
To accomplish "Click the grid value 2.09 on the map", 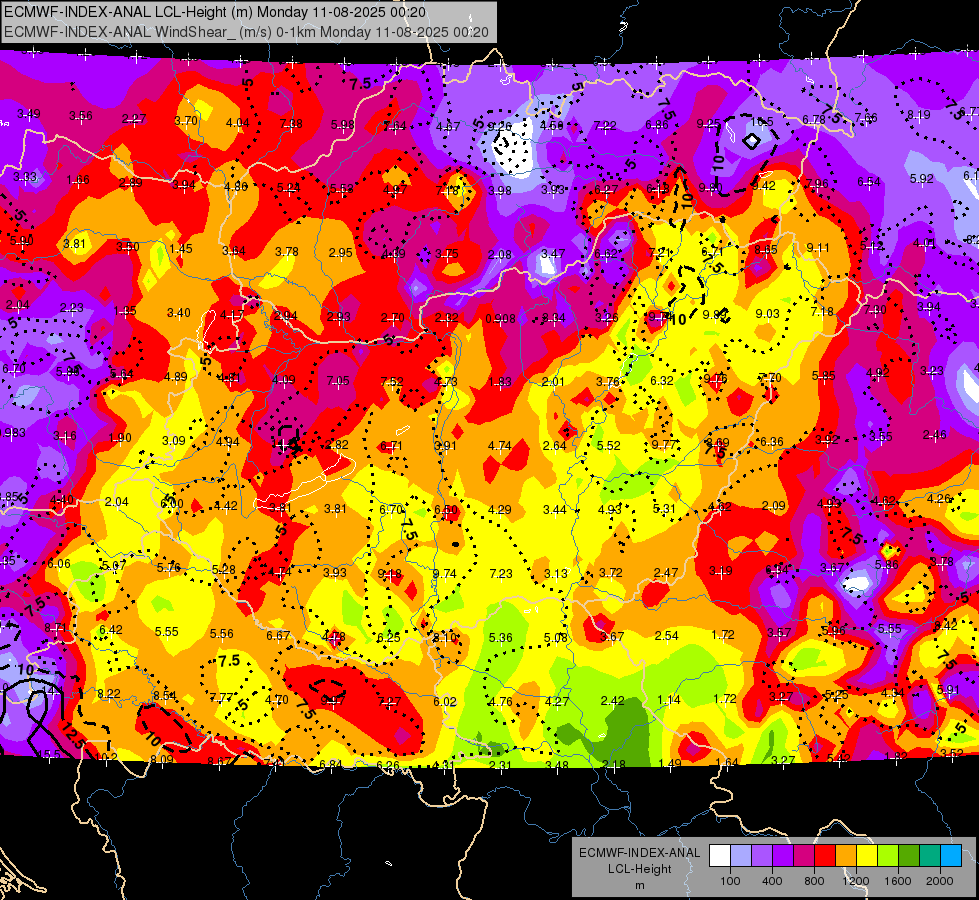I will pos(774,505).
